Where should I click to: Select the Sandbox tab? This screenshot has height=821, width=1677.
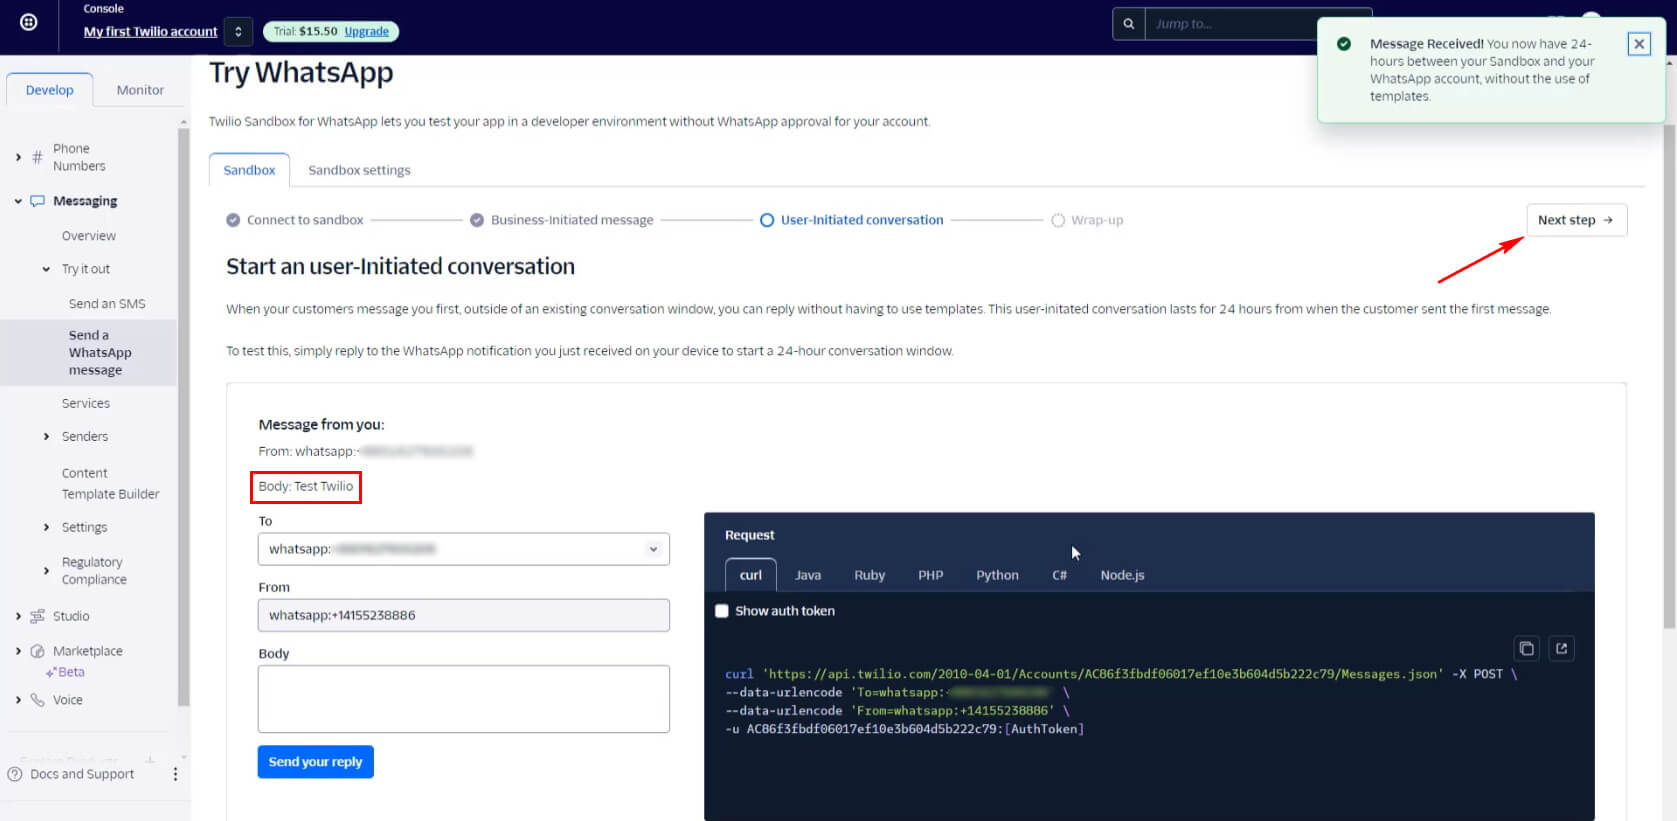pos(249,170)
